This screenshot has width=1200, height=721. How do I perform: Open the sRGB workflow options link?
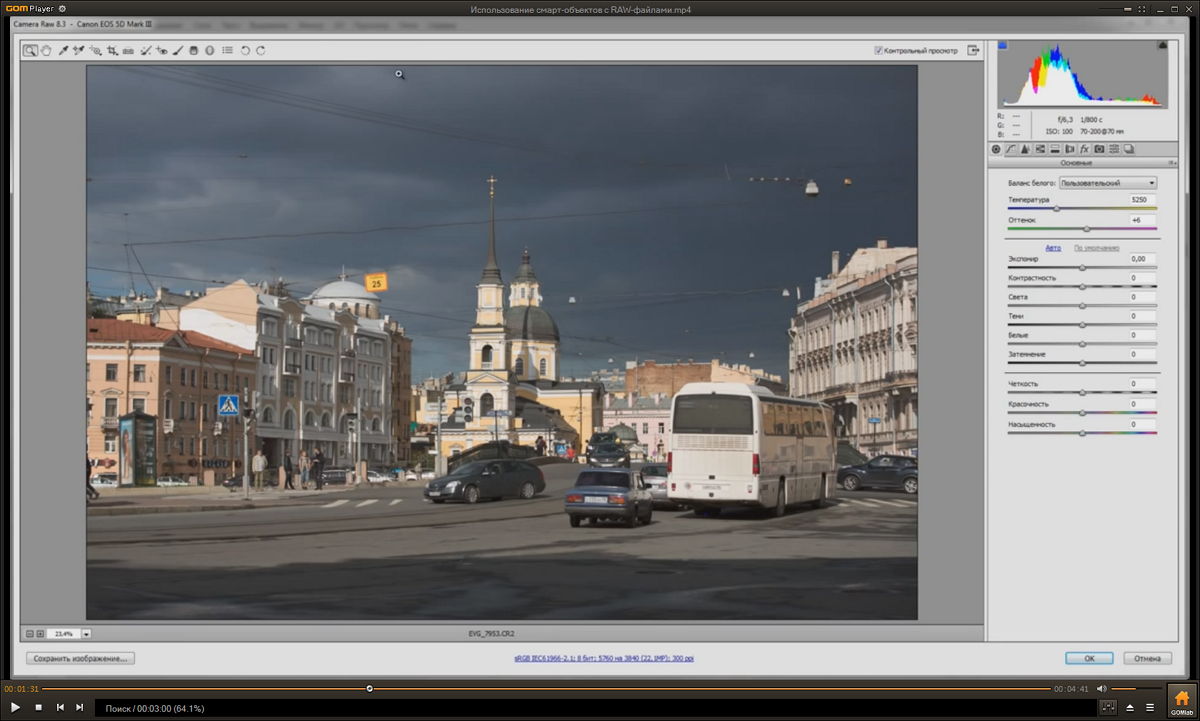coord(604,659)
